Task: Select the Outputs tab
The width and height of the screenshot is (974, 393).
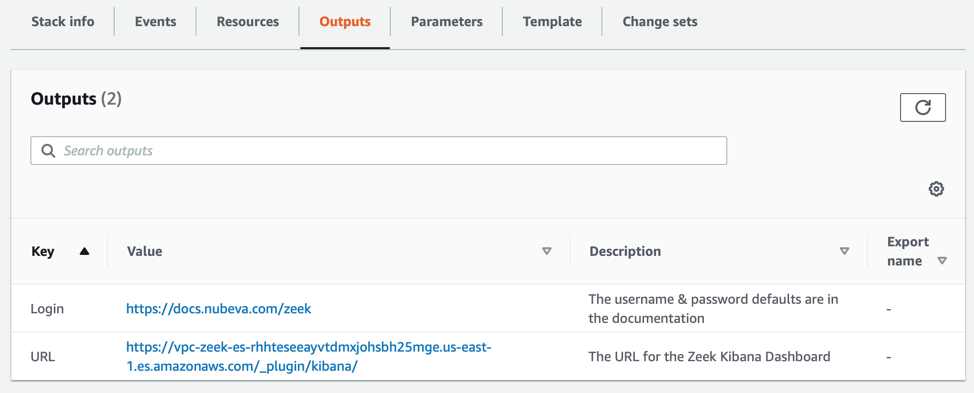Action: (x=345, y=22)
